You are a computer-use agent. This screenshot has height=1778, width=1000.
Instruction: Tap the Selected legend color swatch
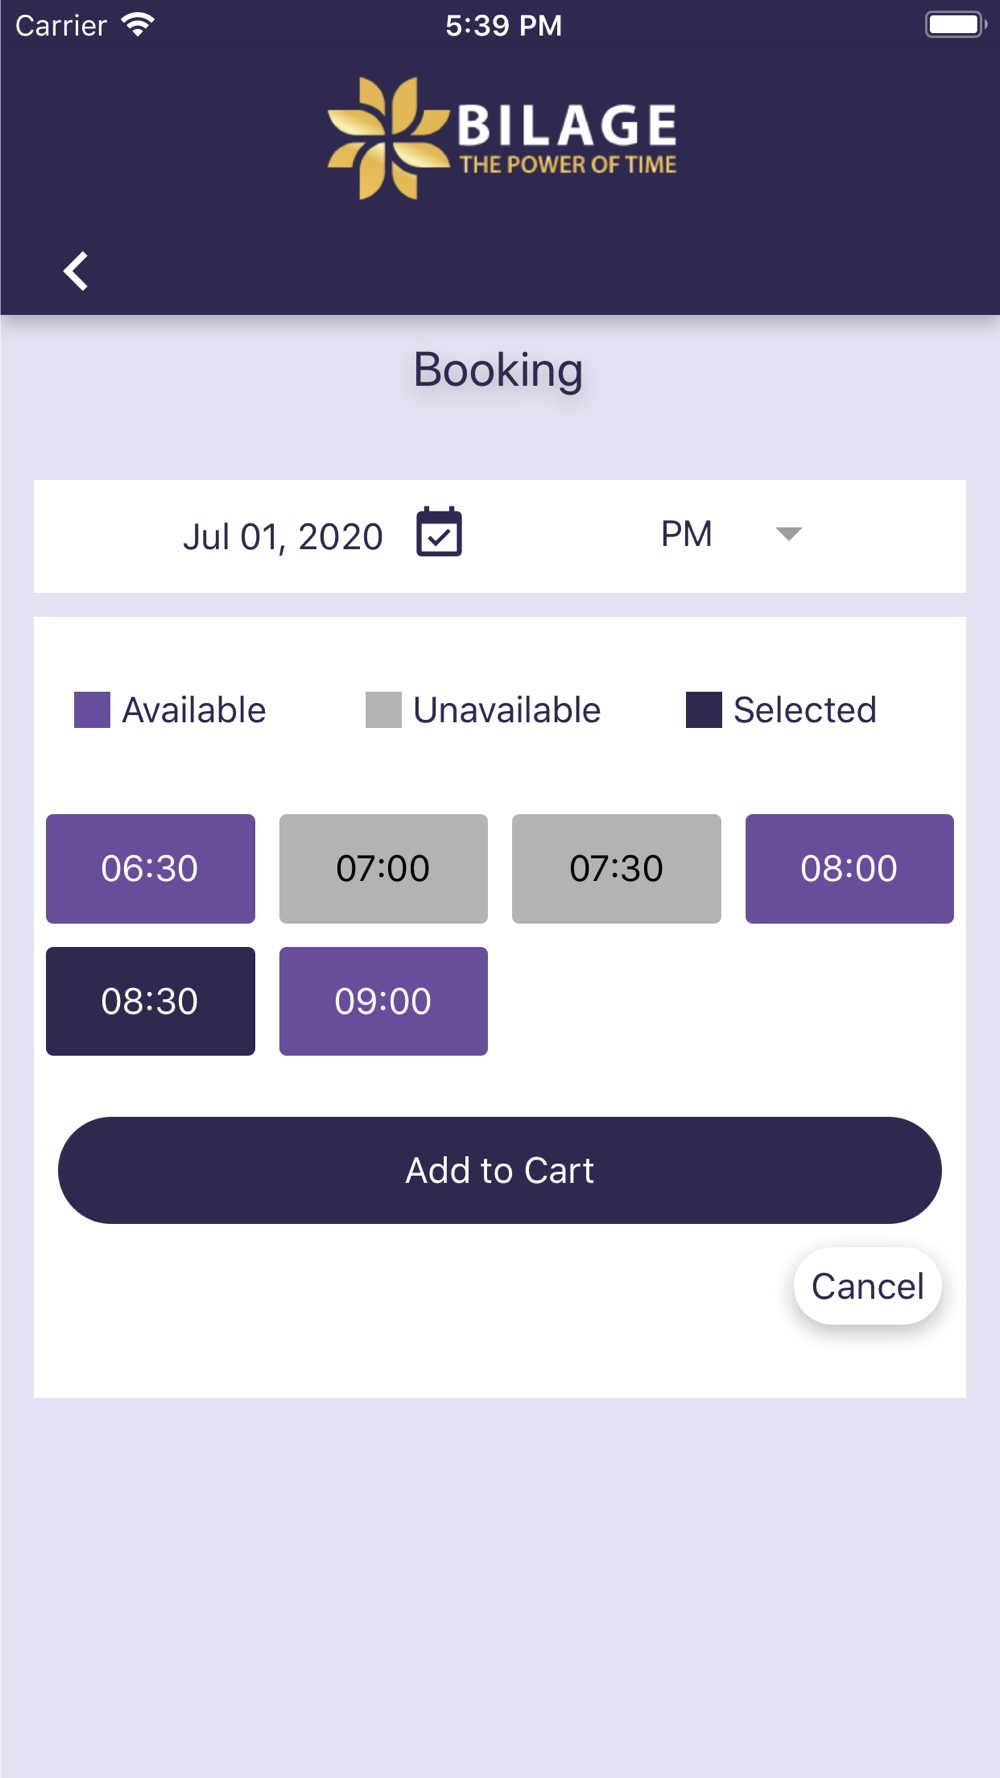(704, 710)
